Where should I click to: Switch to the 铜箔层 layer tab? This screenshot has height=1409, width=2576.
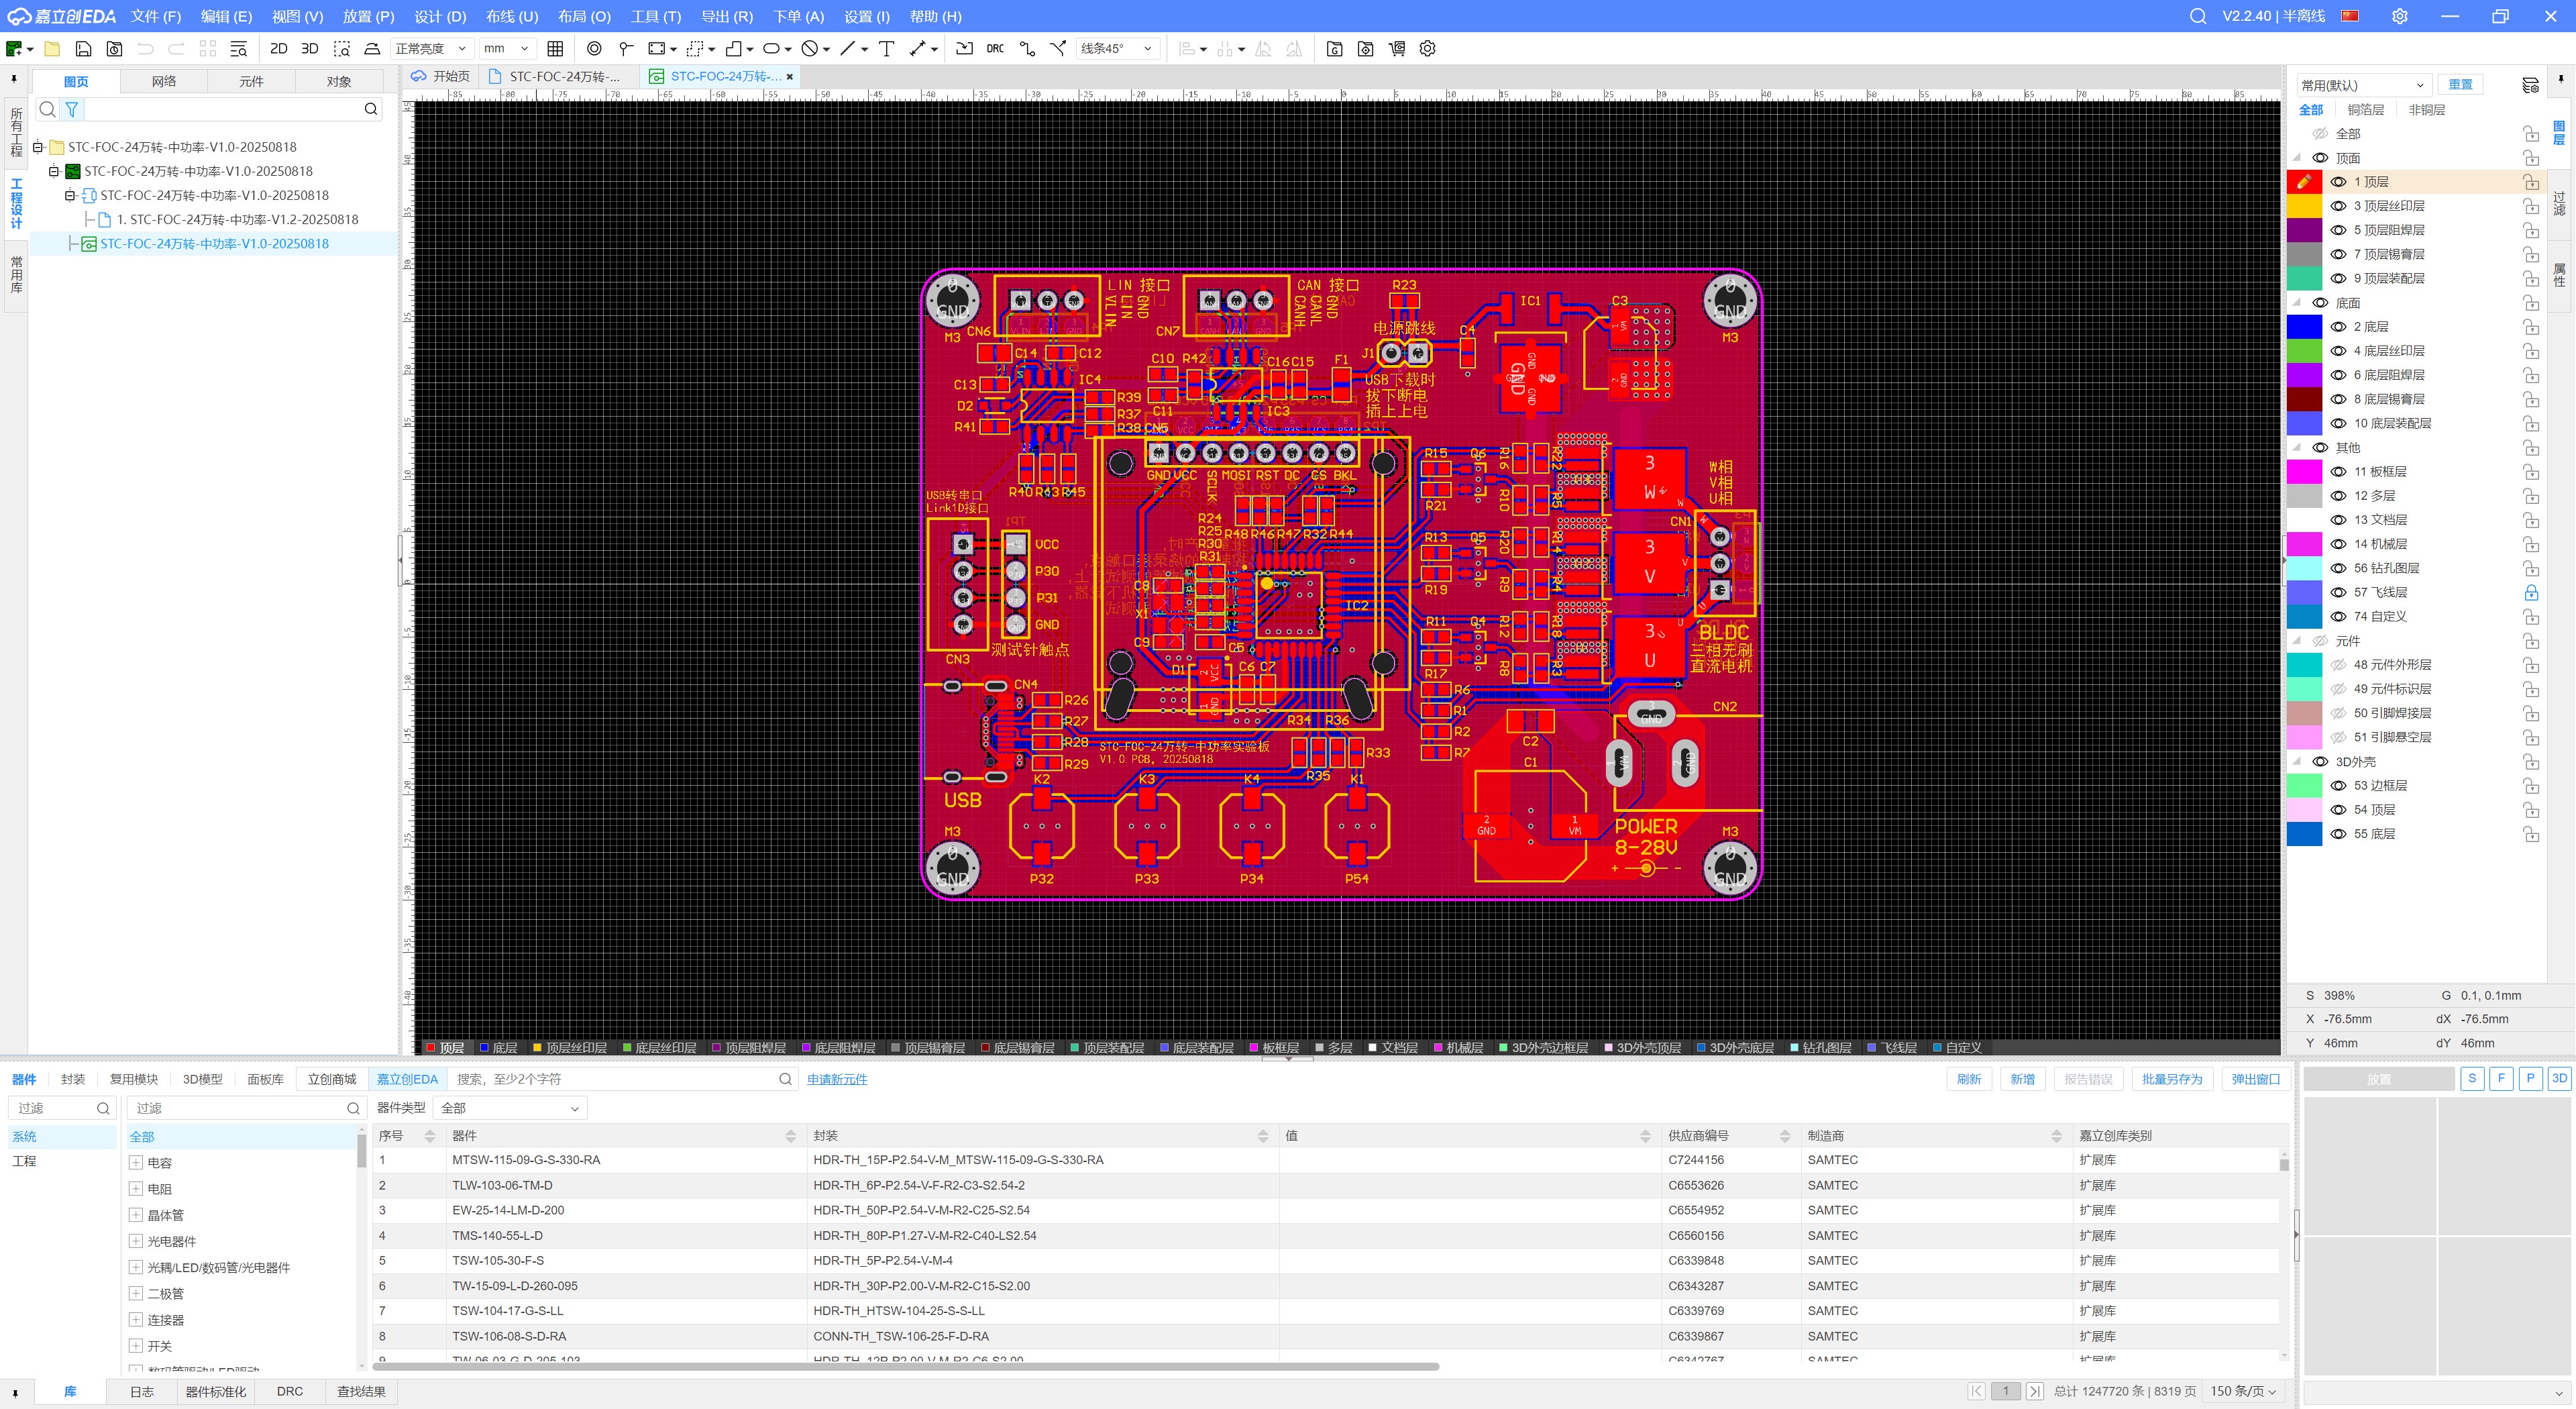(x=2365, y=110)
